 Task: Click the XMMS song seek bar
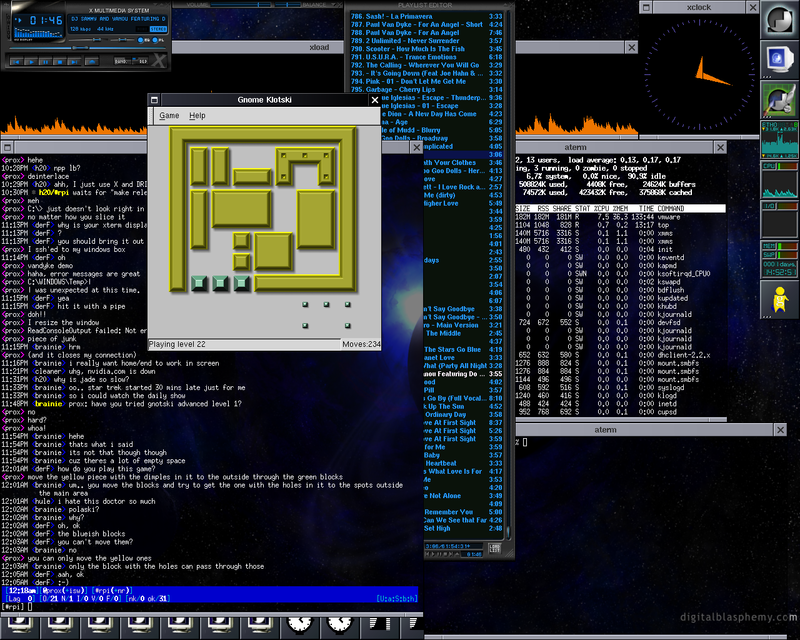(87, 48)
